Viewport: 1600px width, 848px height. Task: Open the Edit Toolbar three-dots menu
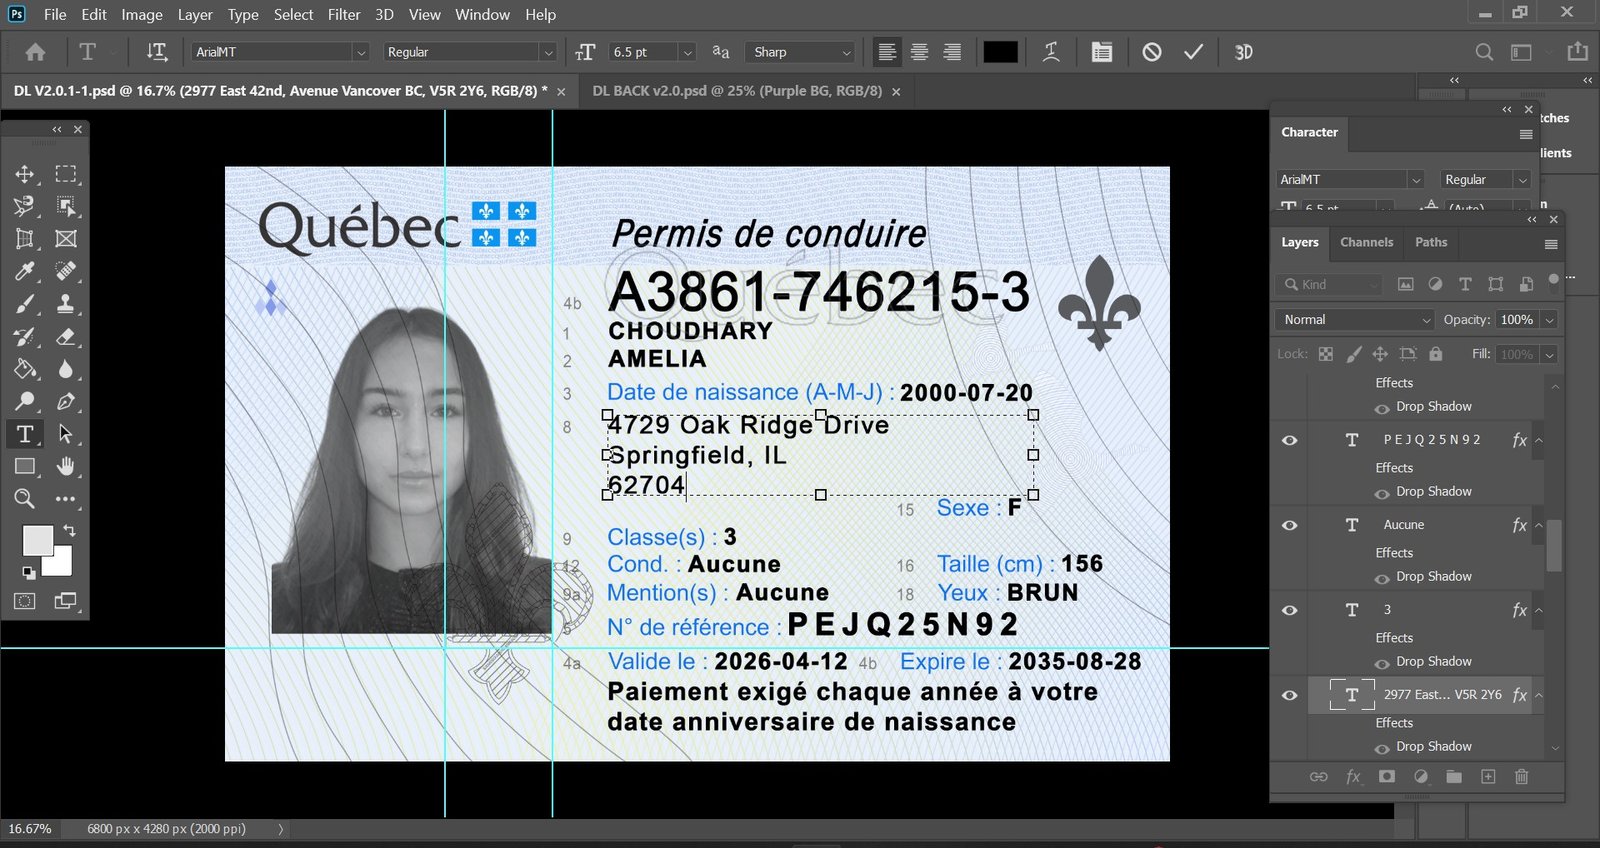(66, 499)
